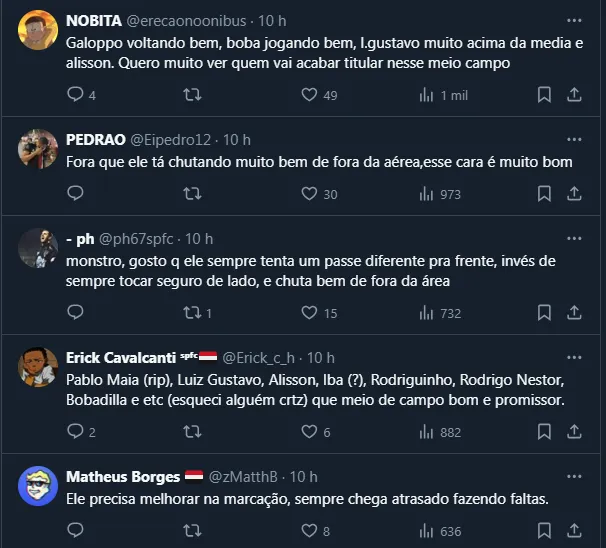Open more options on NOBITA's tweet
606x548 pixels.
pyautogui.click(x=574, y=20)
